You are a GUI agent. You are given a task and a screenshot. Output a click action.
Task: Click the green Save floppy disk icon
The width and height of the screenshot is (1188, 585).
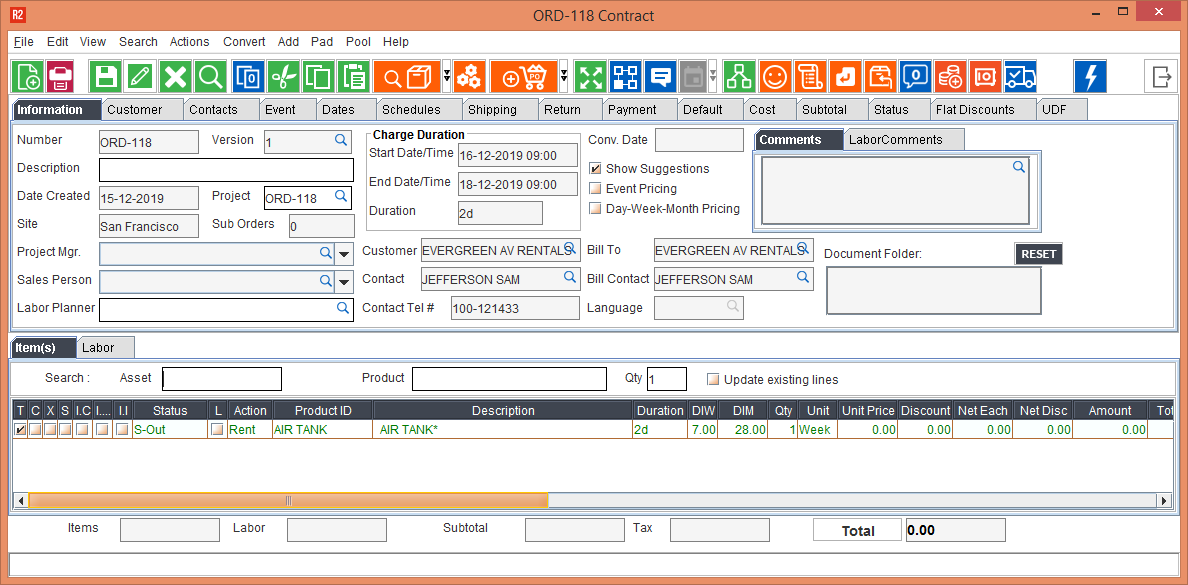105,77
